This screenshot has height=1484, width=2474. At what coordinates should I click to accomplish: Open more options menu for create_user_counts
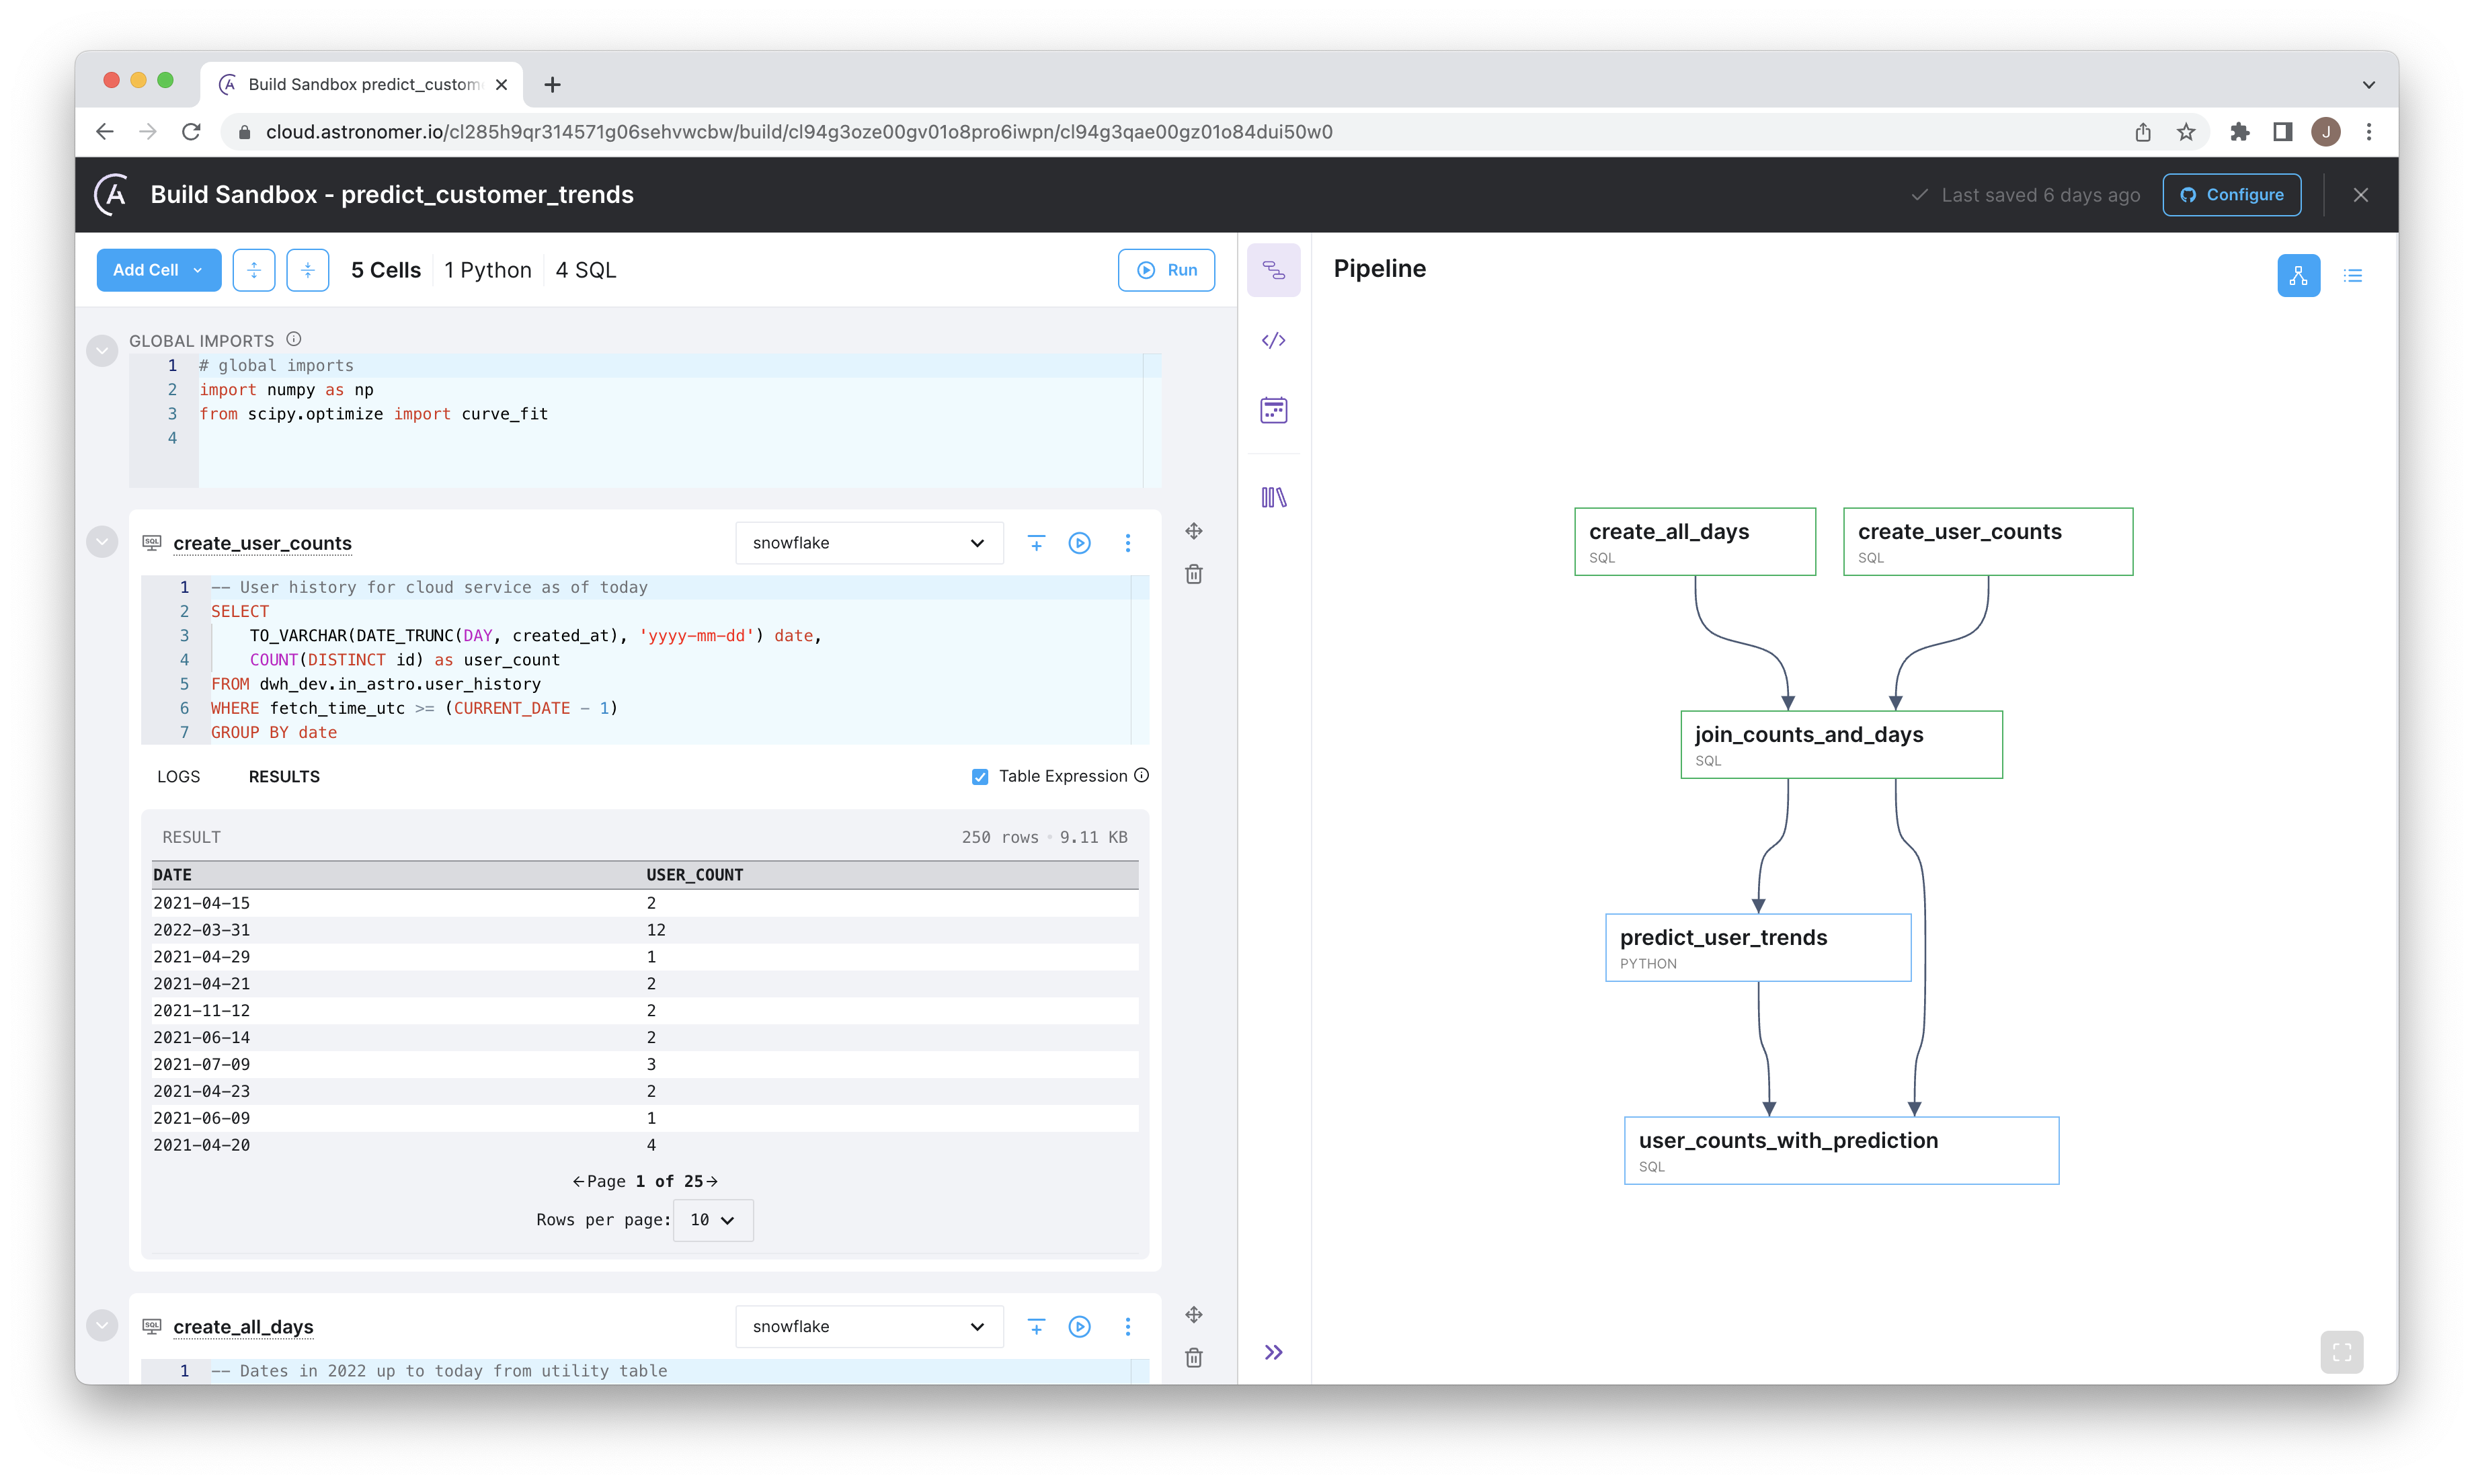[1128, 543]
